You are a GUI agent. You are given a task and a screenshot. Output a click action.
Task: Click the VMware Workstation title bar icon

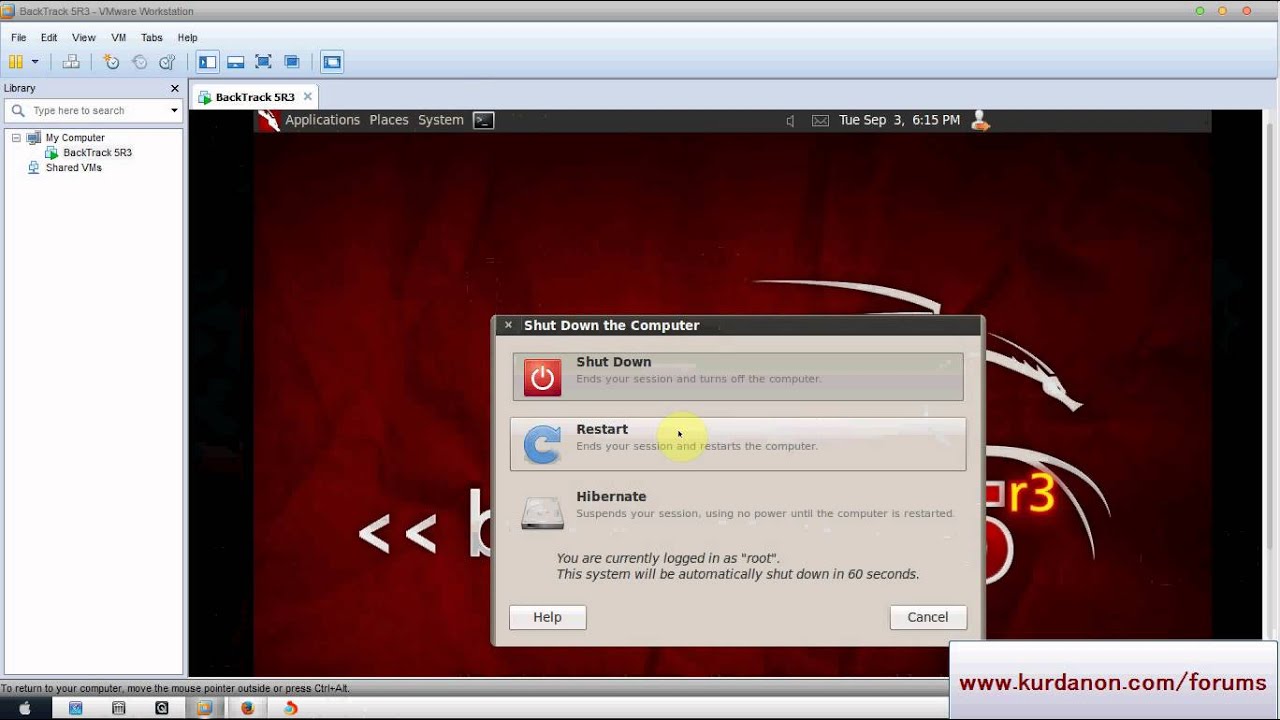[x=9, y=11]
